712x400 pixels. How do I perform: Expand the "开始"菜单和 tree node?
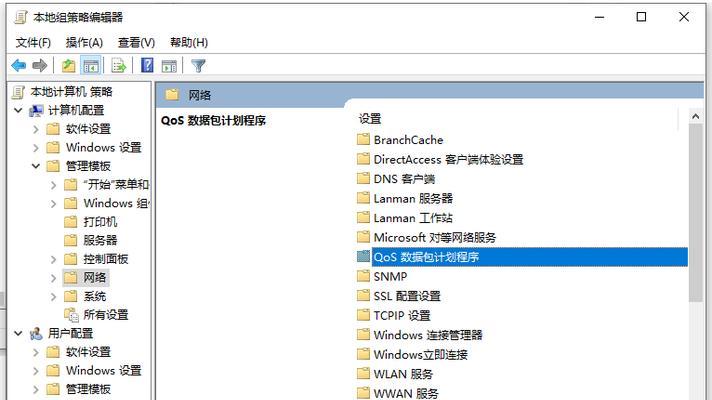coord(54,185)
